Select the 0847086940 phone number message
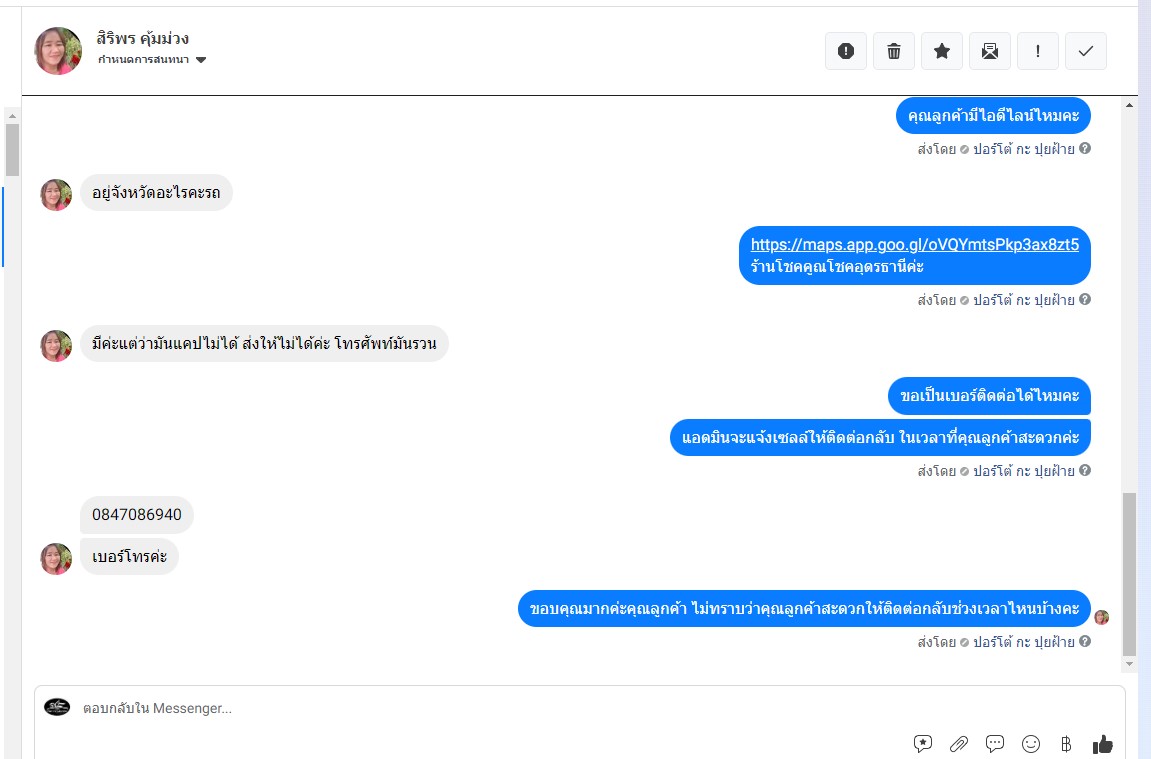The height and width of the screenshot is (759, 1151). click(137, 515)
